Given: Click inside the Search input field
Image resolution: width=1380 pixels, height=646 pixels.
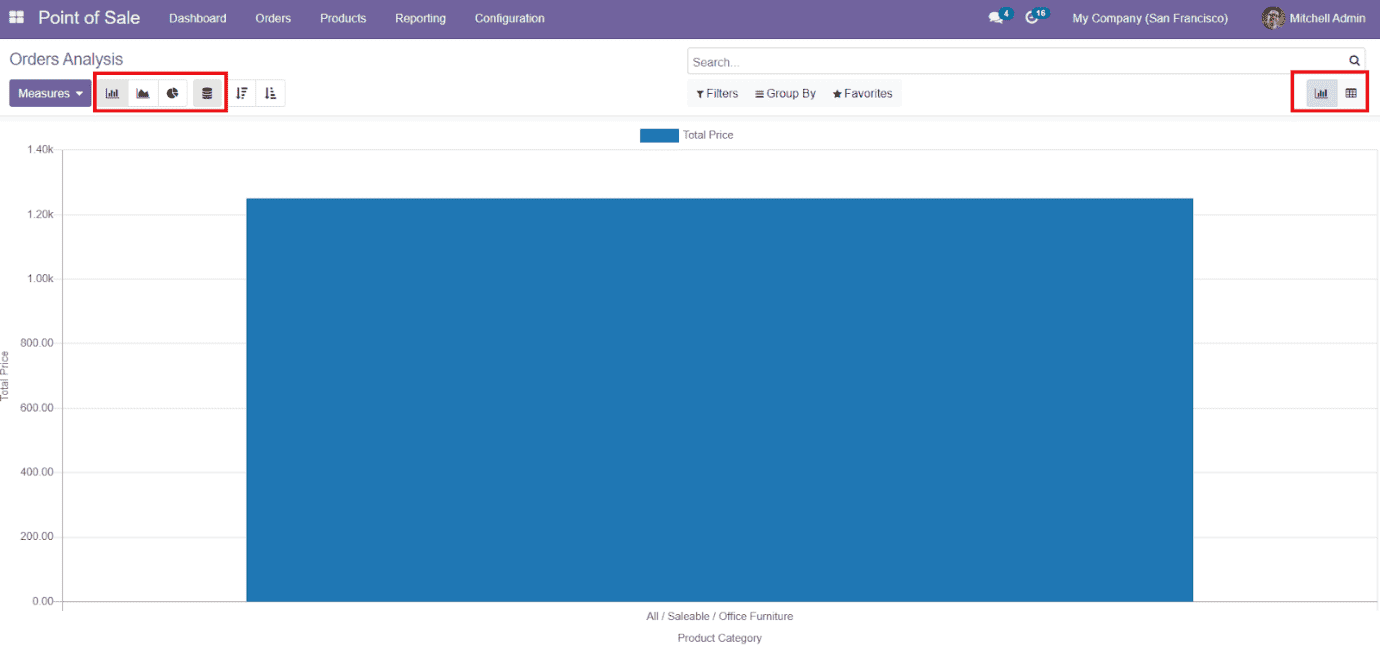Looking at the screenshot, I should [x=1000, y=61].
